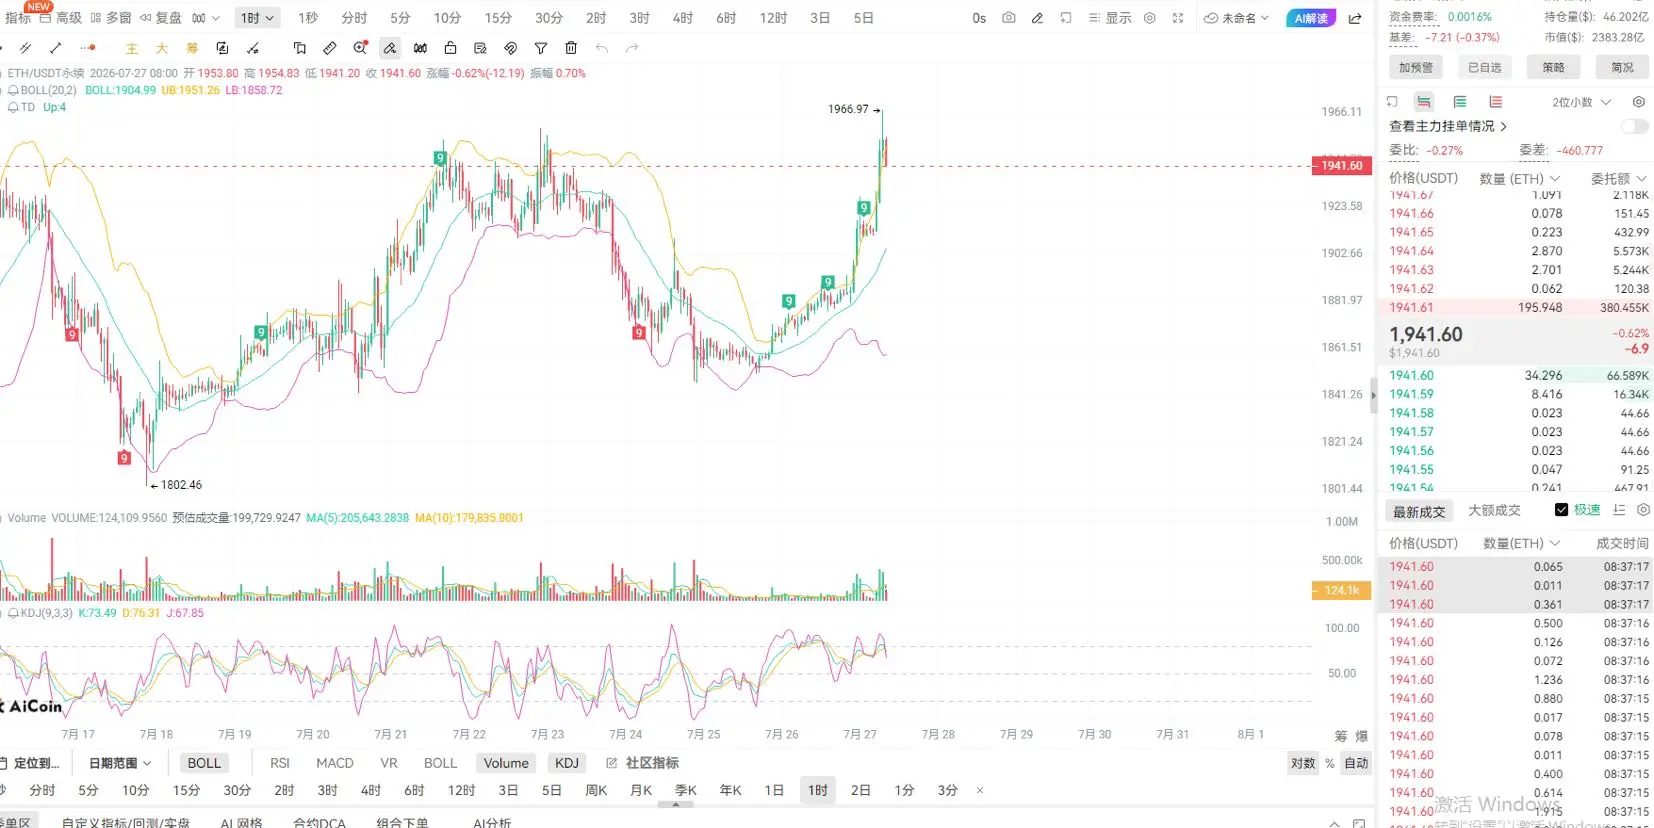Show the combined buy/sell order book view
1654x828 pixels.
click(x=1423, y=102)
